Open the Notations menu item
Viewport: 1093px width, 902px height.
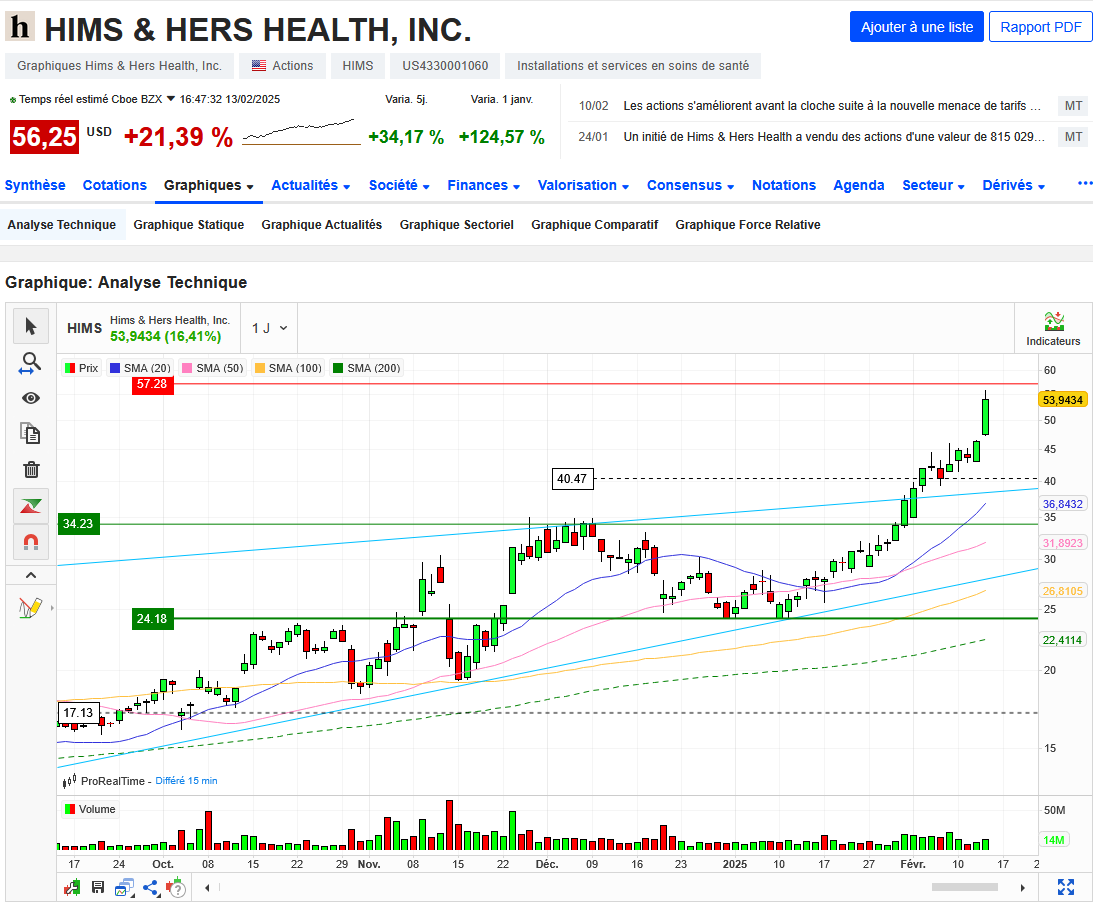click(x=784, y=185)
